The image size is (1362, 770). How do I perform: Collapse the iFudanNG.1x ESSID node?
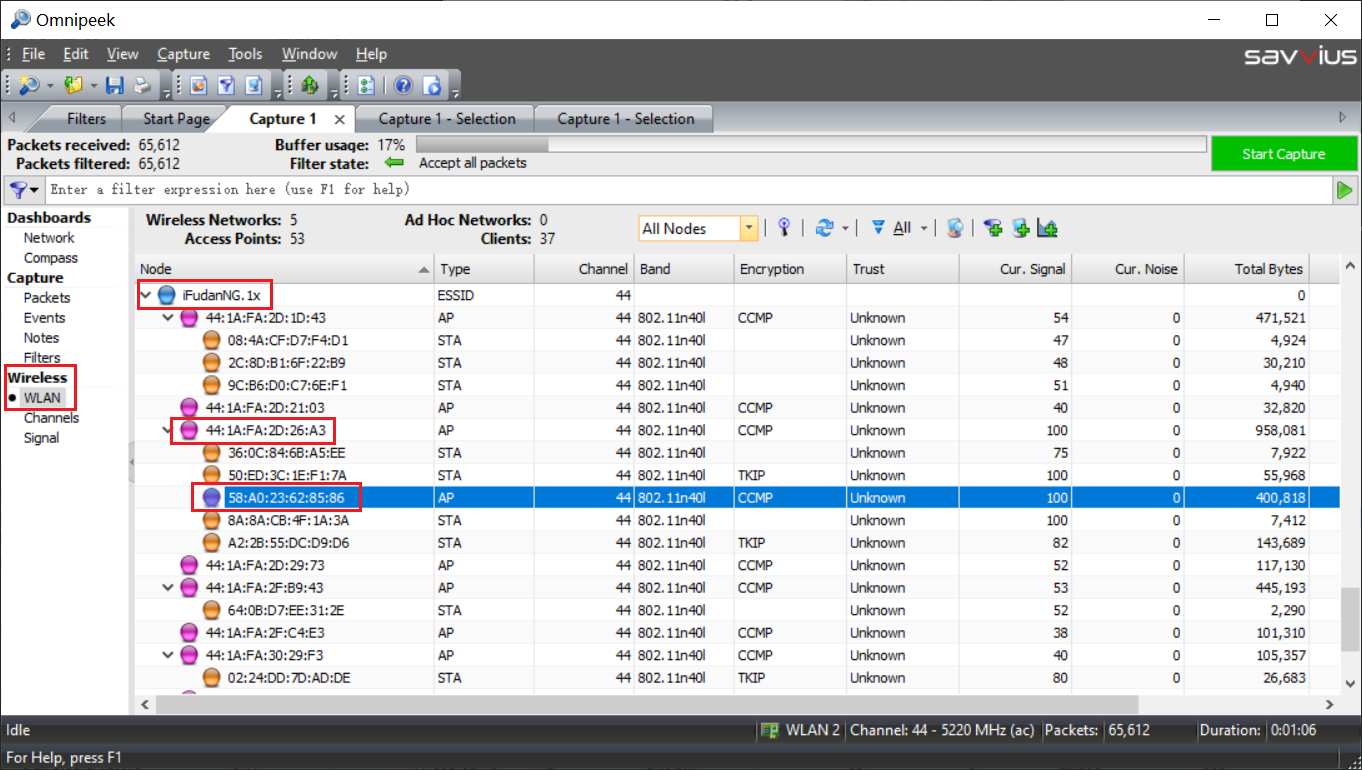[147, 295]
